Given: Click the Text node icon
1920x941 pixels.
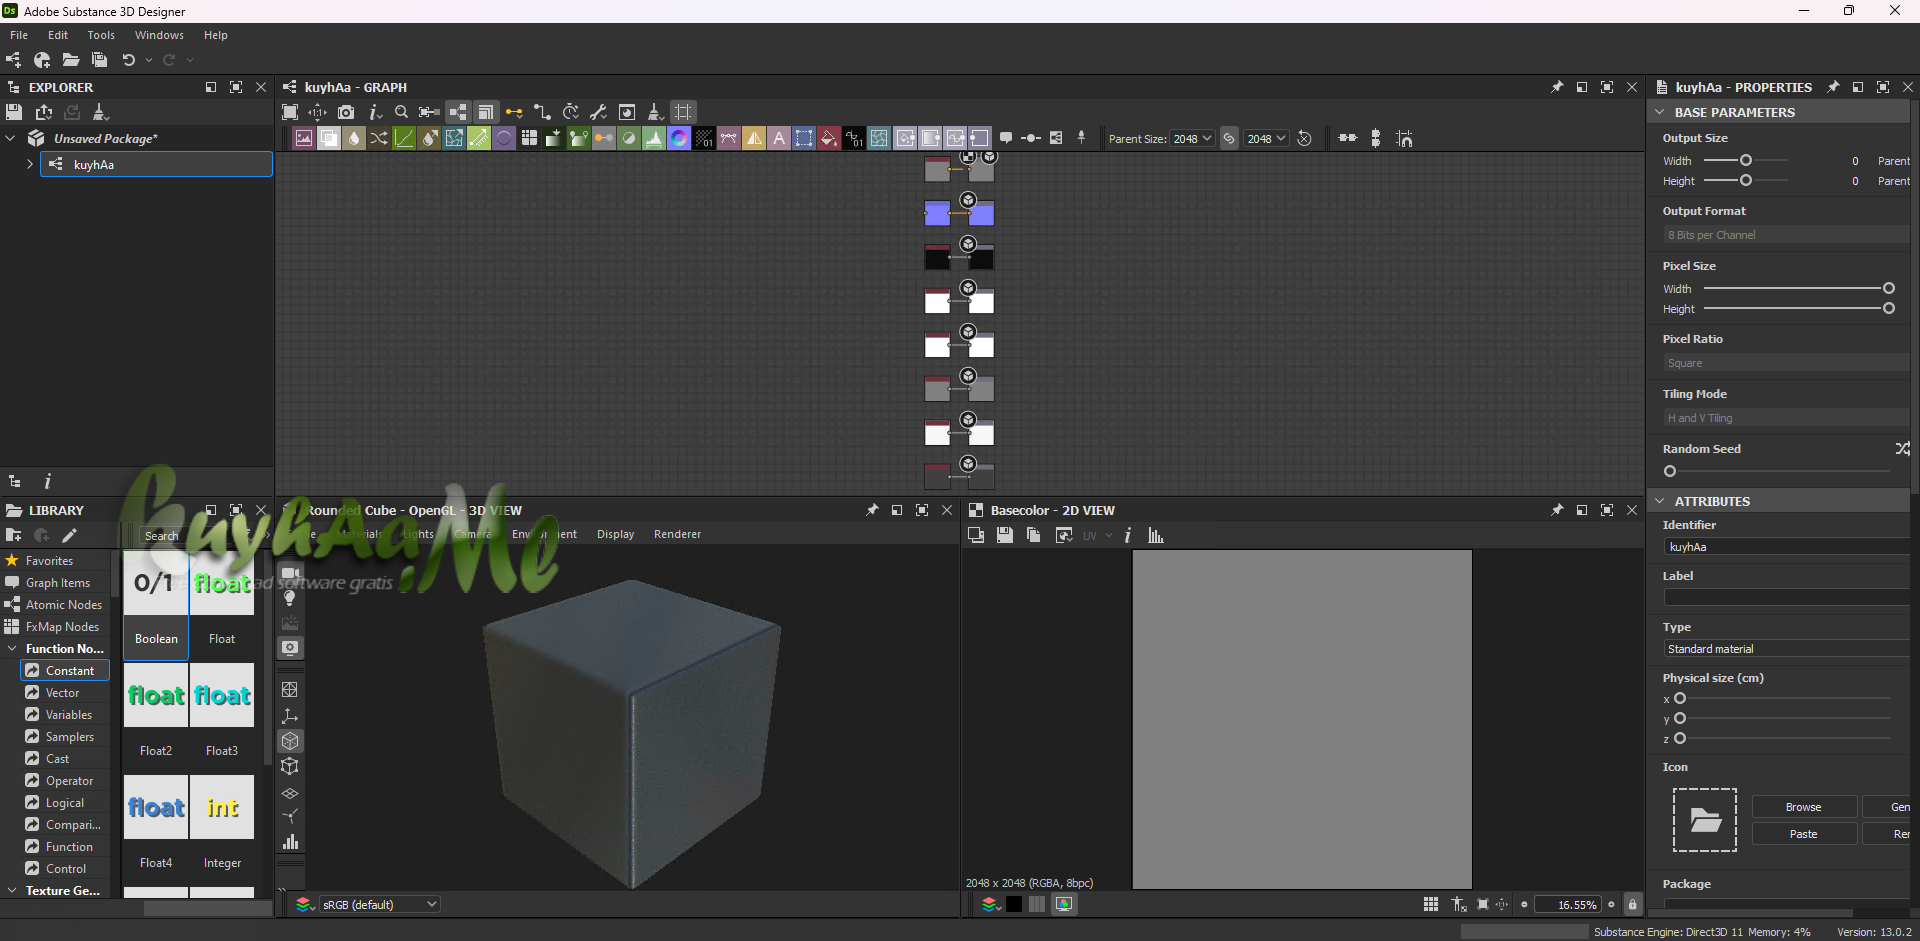Looking at the screenshot, I should [779, 138].
